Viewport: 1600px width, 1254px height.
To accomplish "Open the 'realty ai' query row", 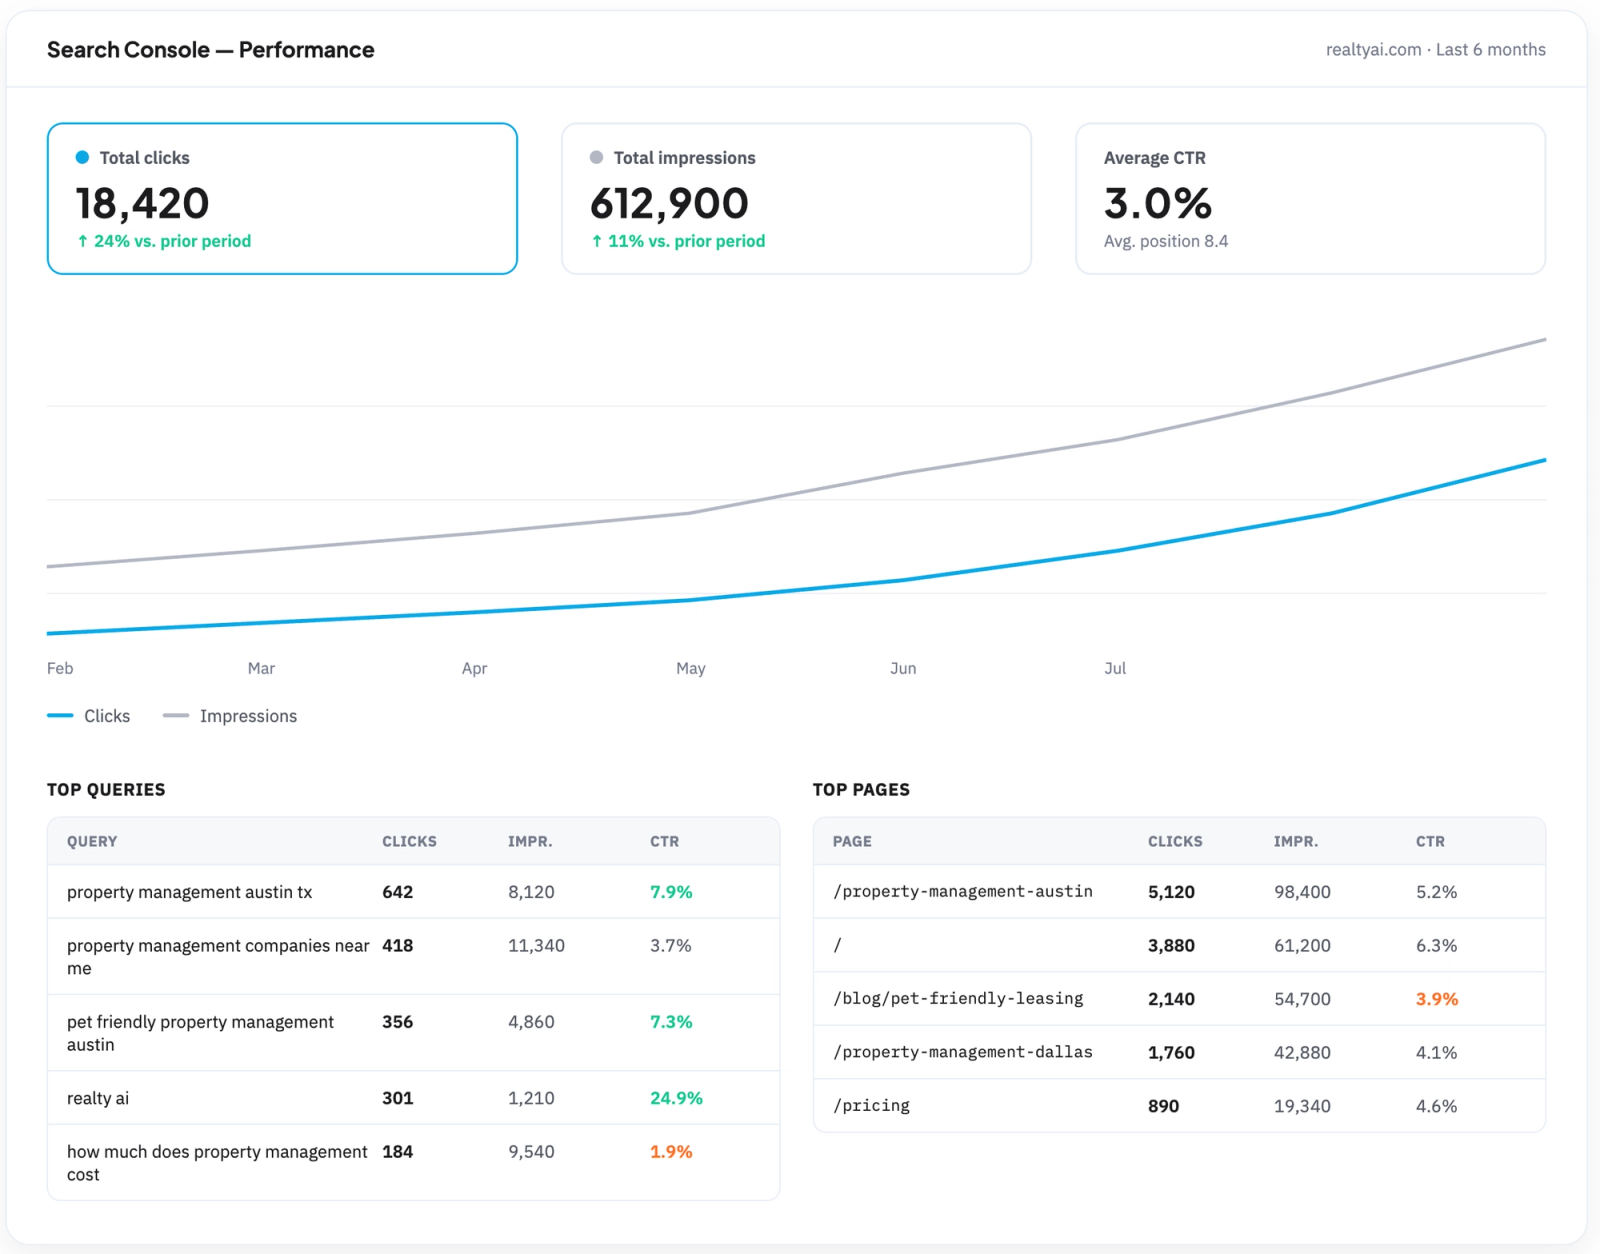I will click(413, 1098).
